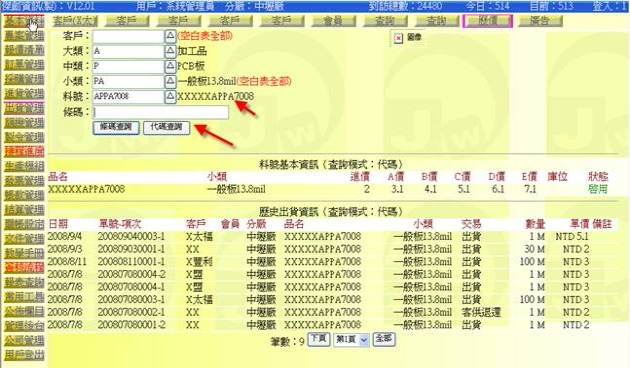Click order number 200807080003-1
Viewport: 630px width, 368px height.
131,299
